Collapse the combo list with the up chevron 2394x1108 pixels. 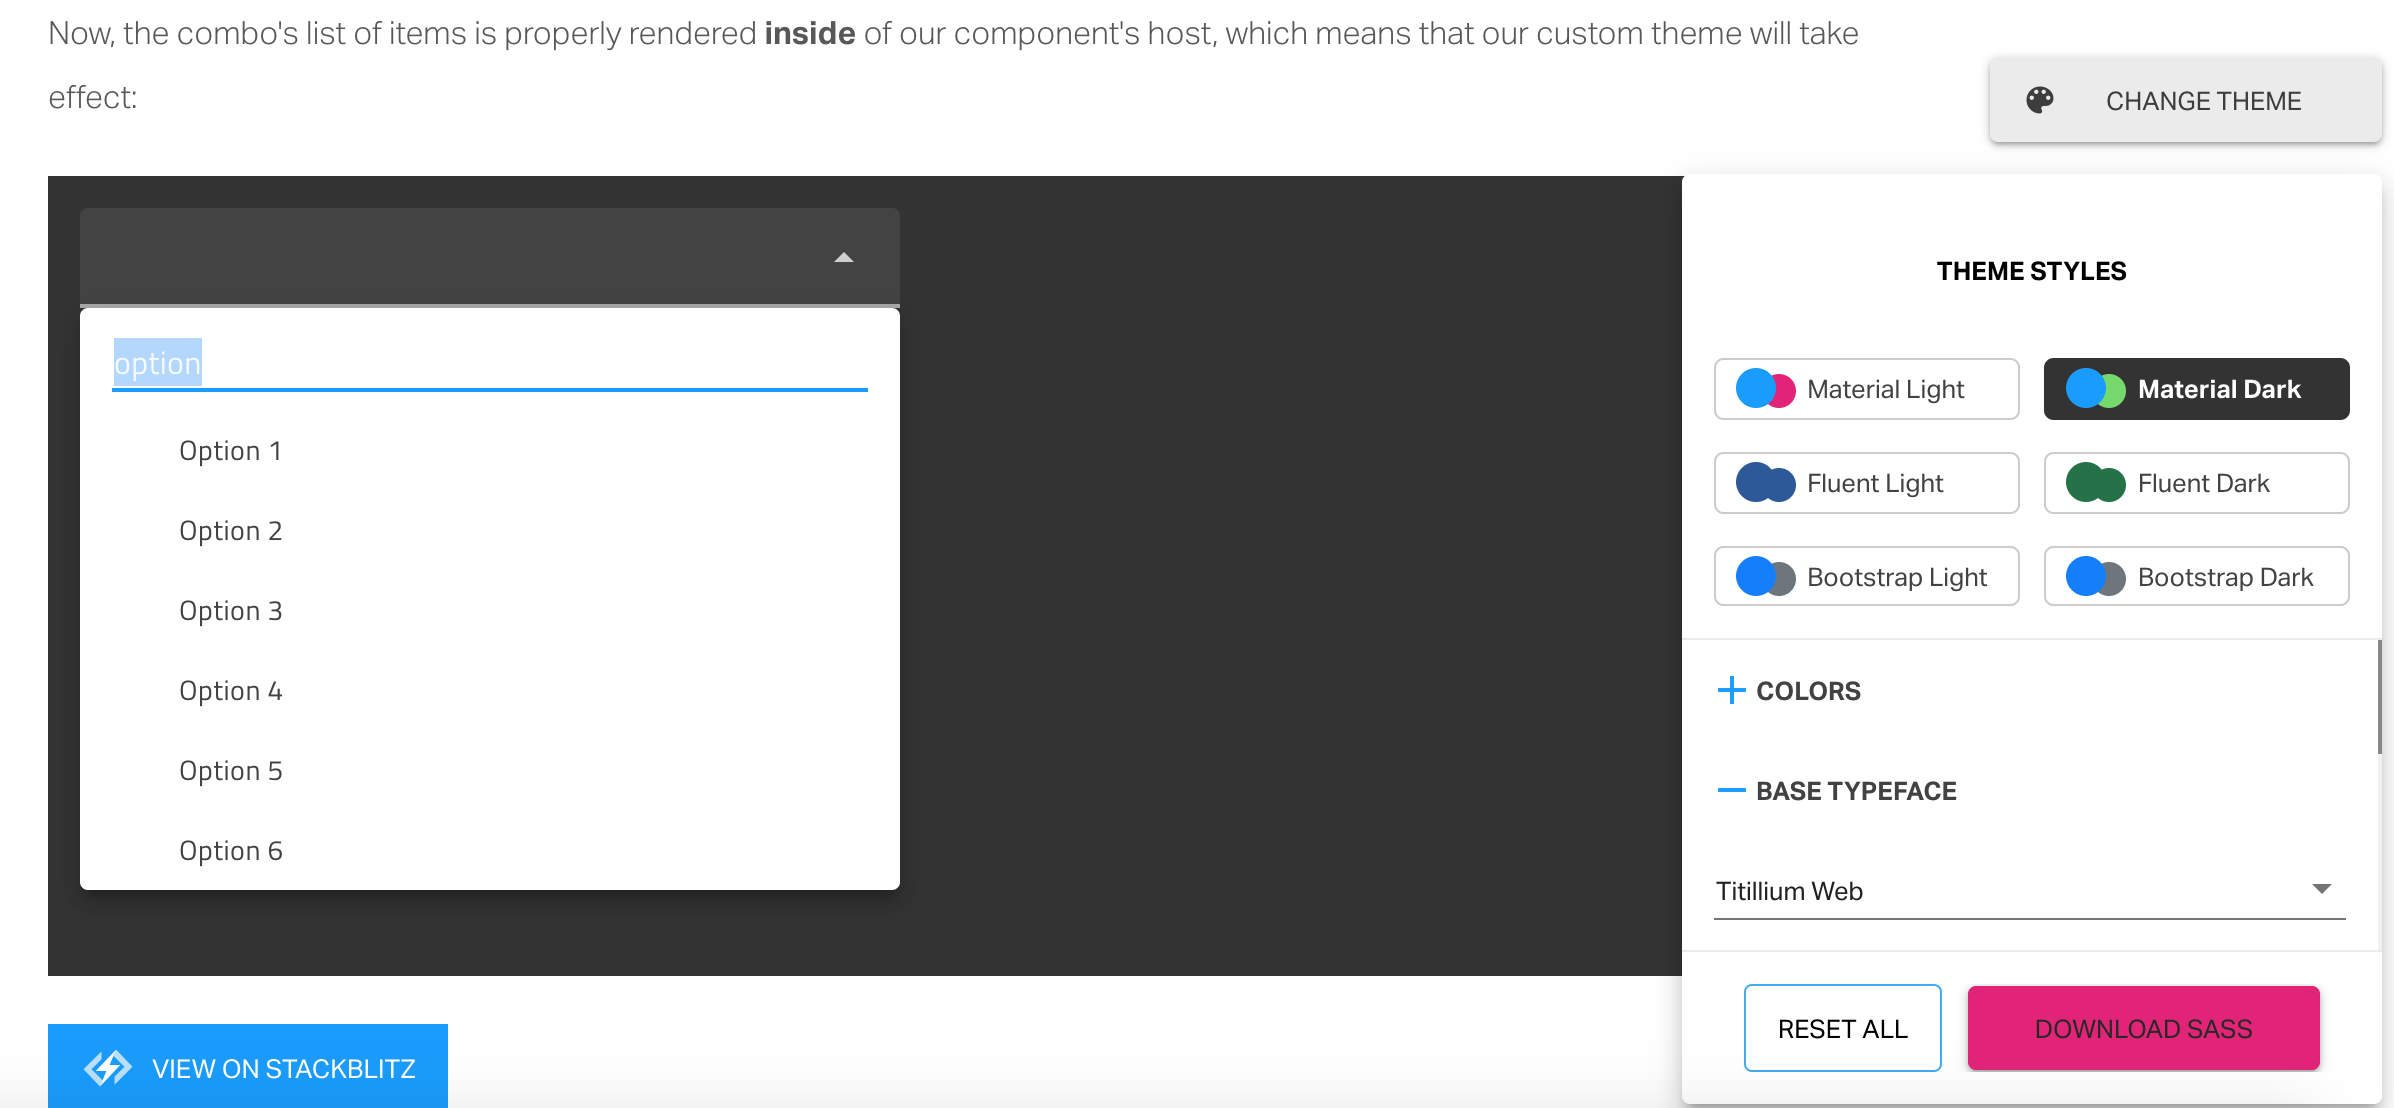843,257
